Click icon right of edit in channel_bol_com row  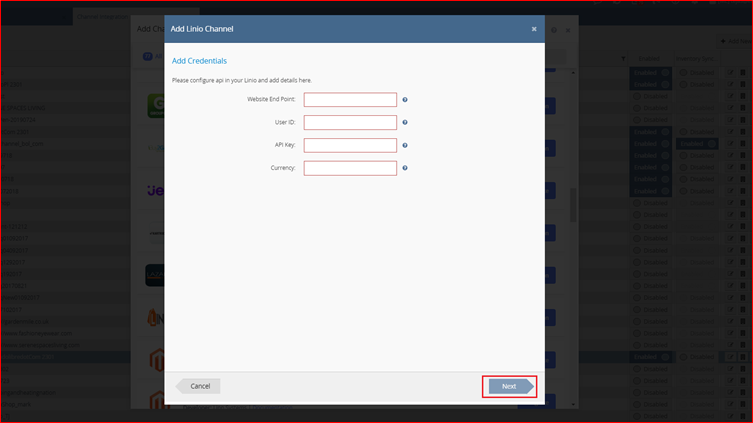742,144
